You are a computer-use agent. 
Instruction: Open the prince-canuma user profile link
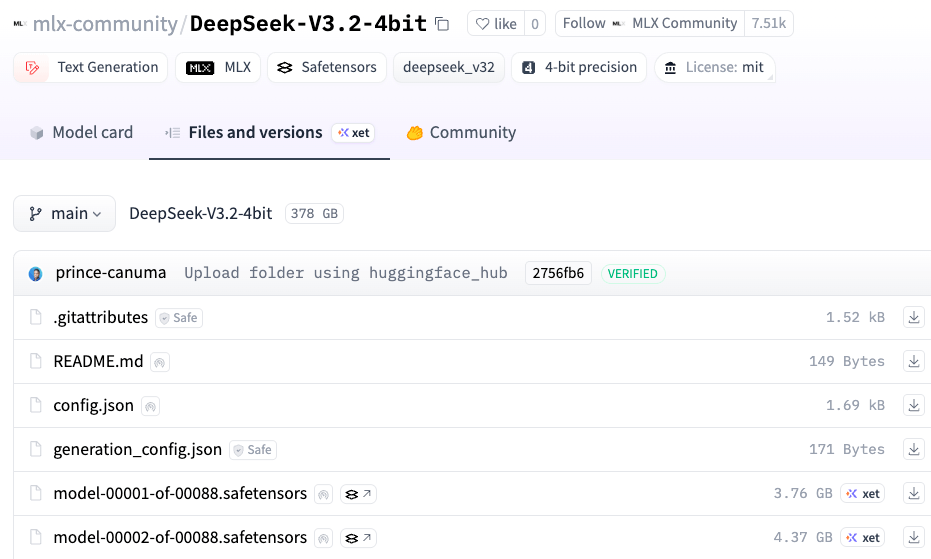point(111,273)
